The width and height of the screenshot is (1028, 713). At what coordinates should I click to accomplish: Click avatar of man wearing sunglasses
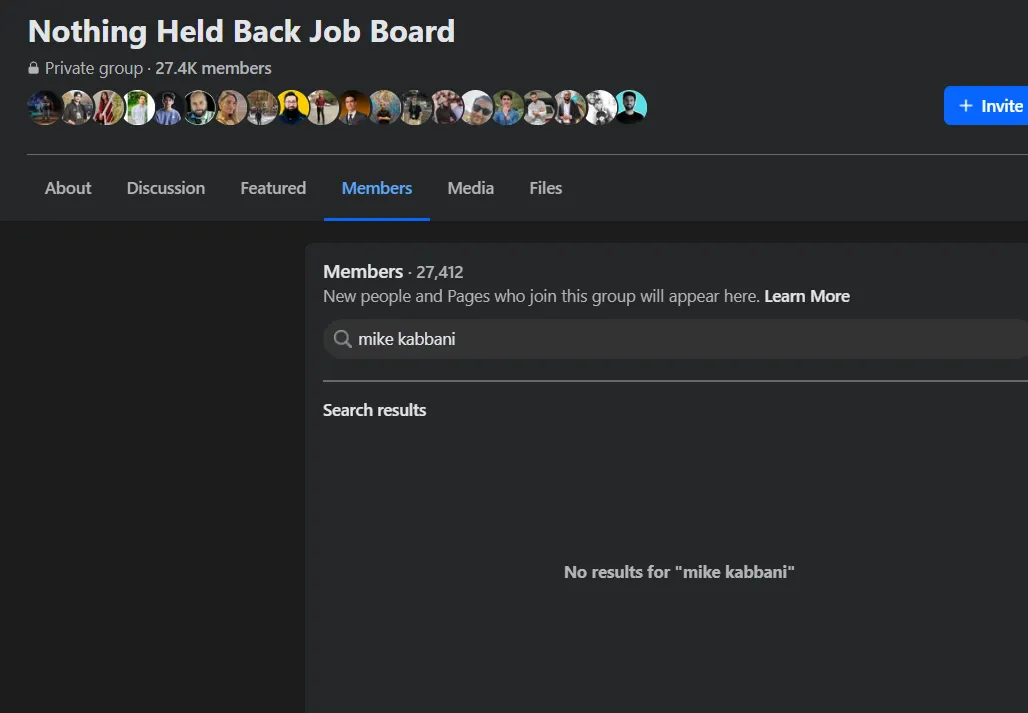476,107
